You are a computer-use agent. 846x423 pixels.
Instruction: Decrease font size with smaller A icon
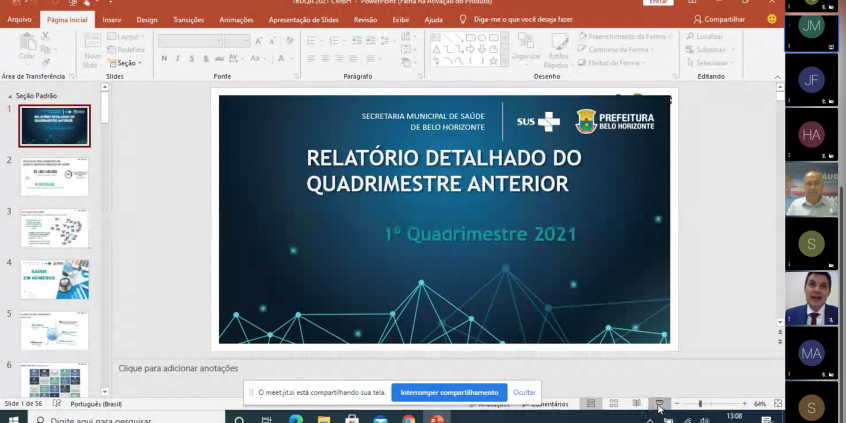(x=273, y=41)
